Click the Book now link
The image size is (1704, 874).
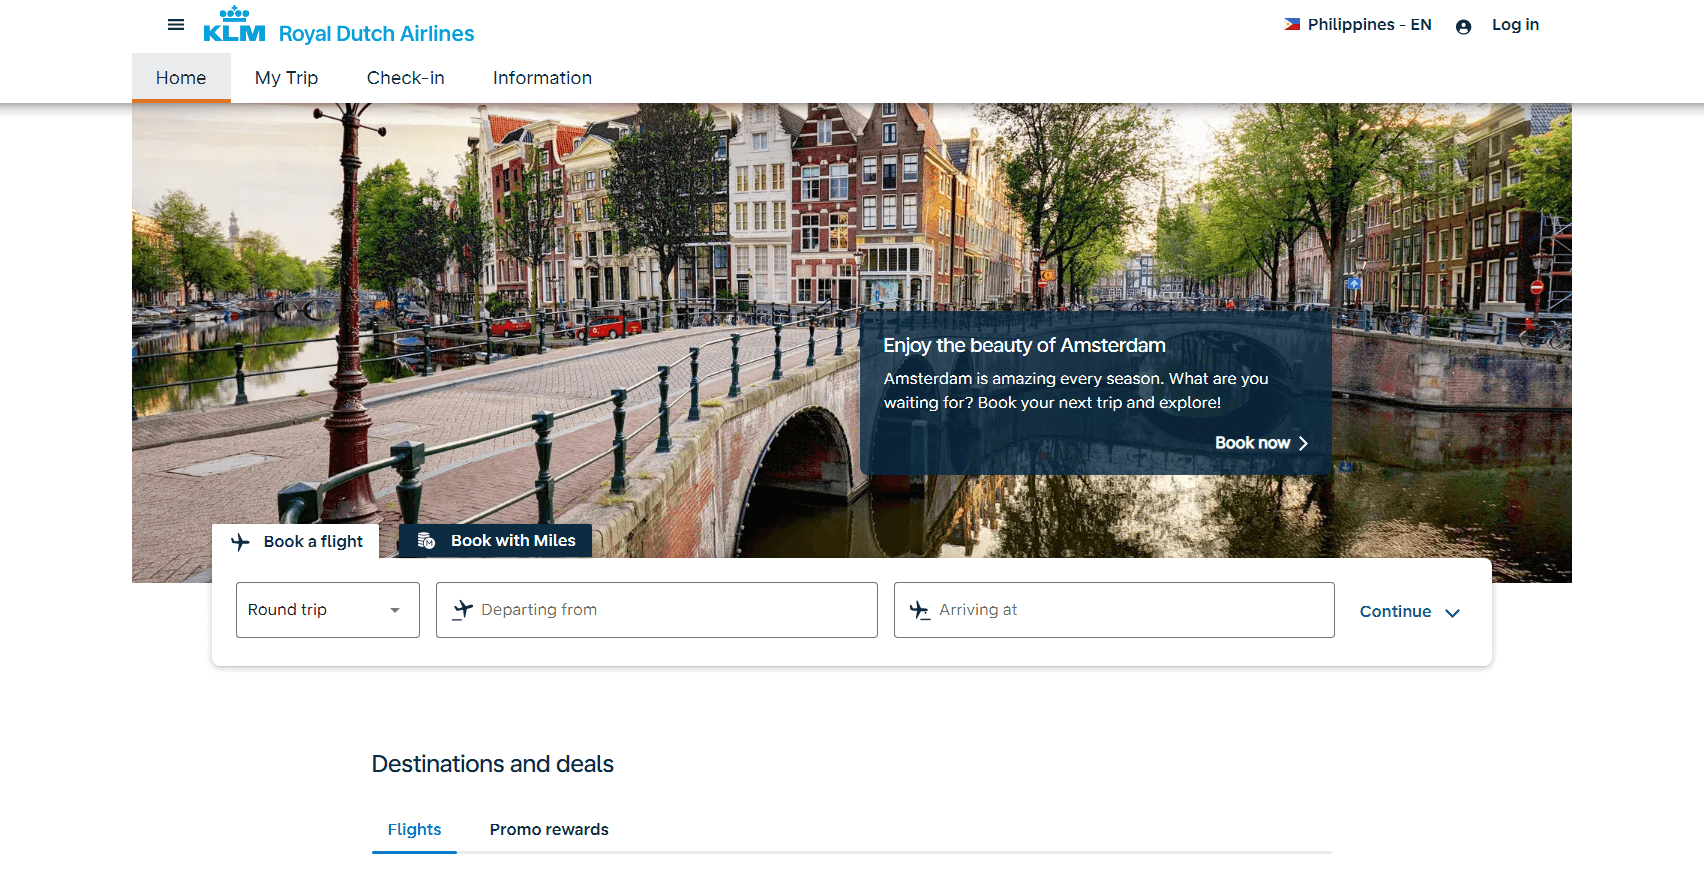(1252, 443)
